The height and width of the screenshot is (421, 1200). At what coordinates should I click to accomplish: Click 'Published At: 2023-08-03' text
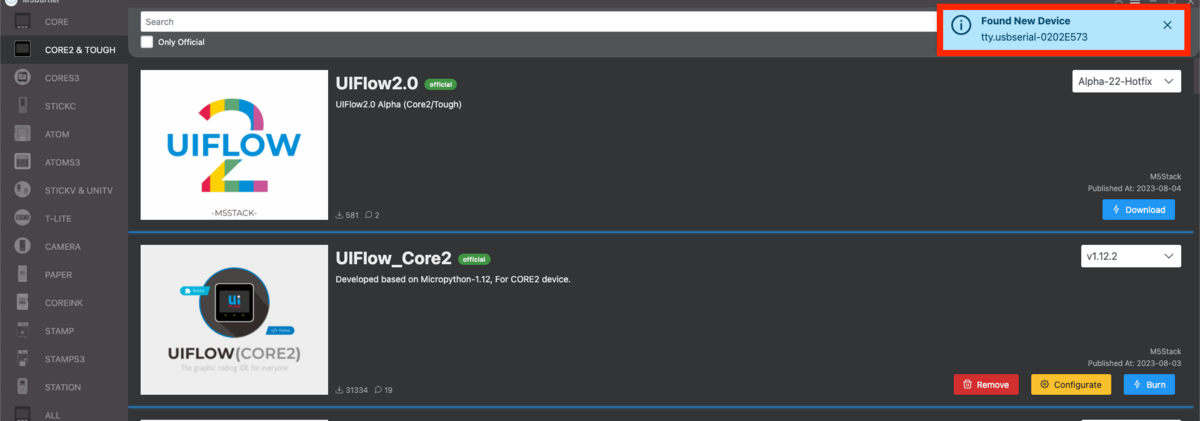pos(1134,363)
